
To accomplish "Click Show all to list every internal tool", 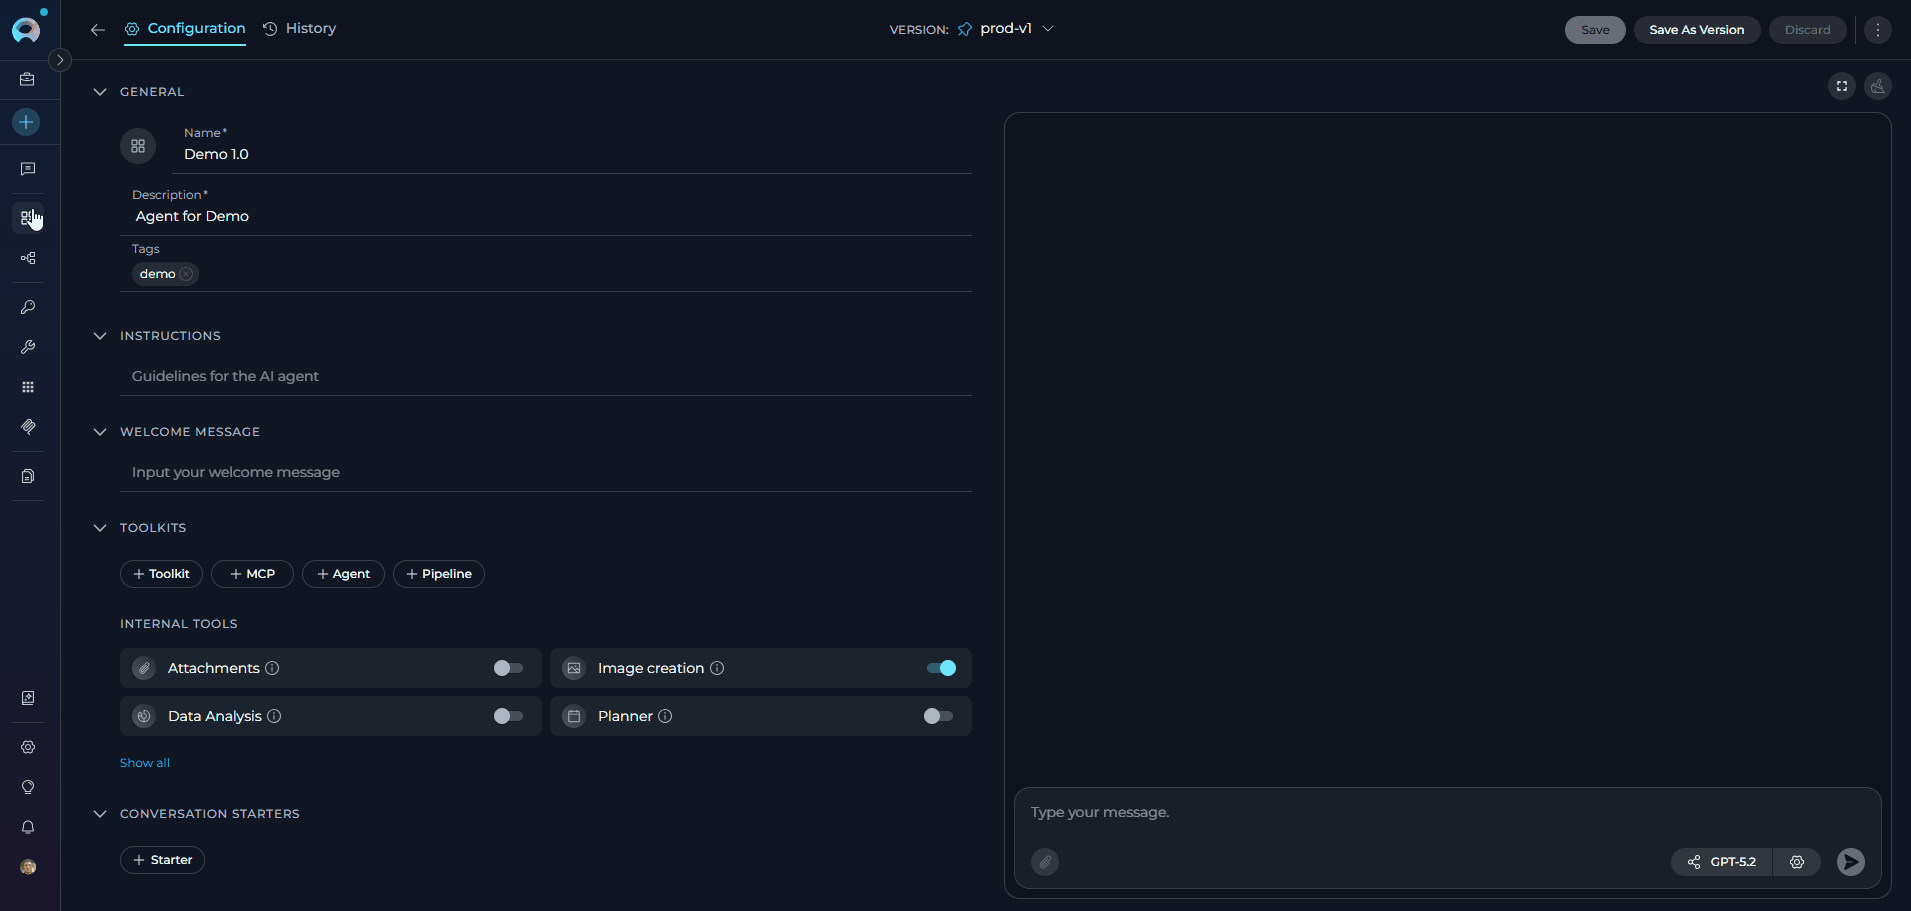I will click(144, 762).
